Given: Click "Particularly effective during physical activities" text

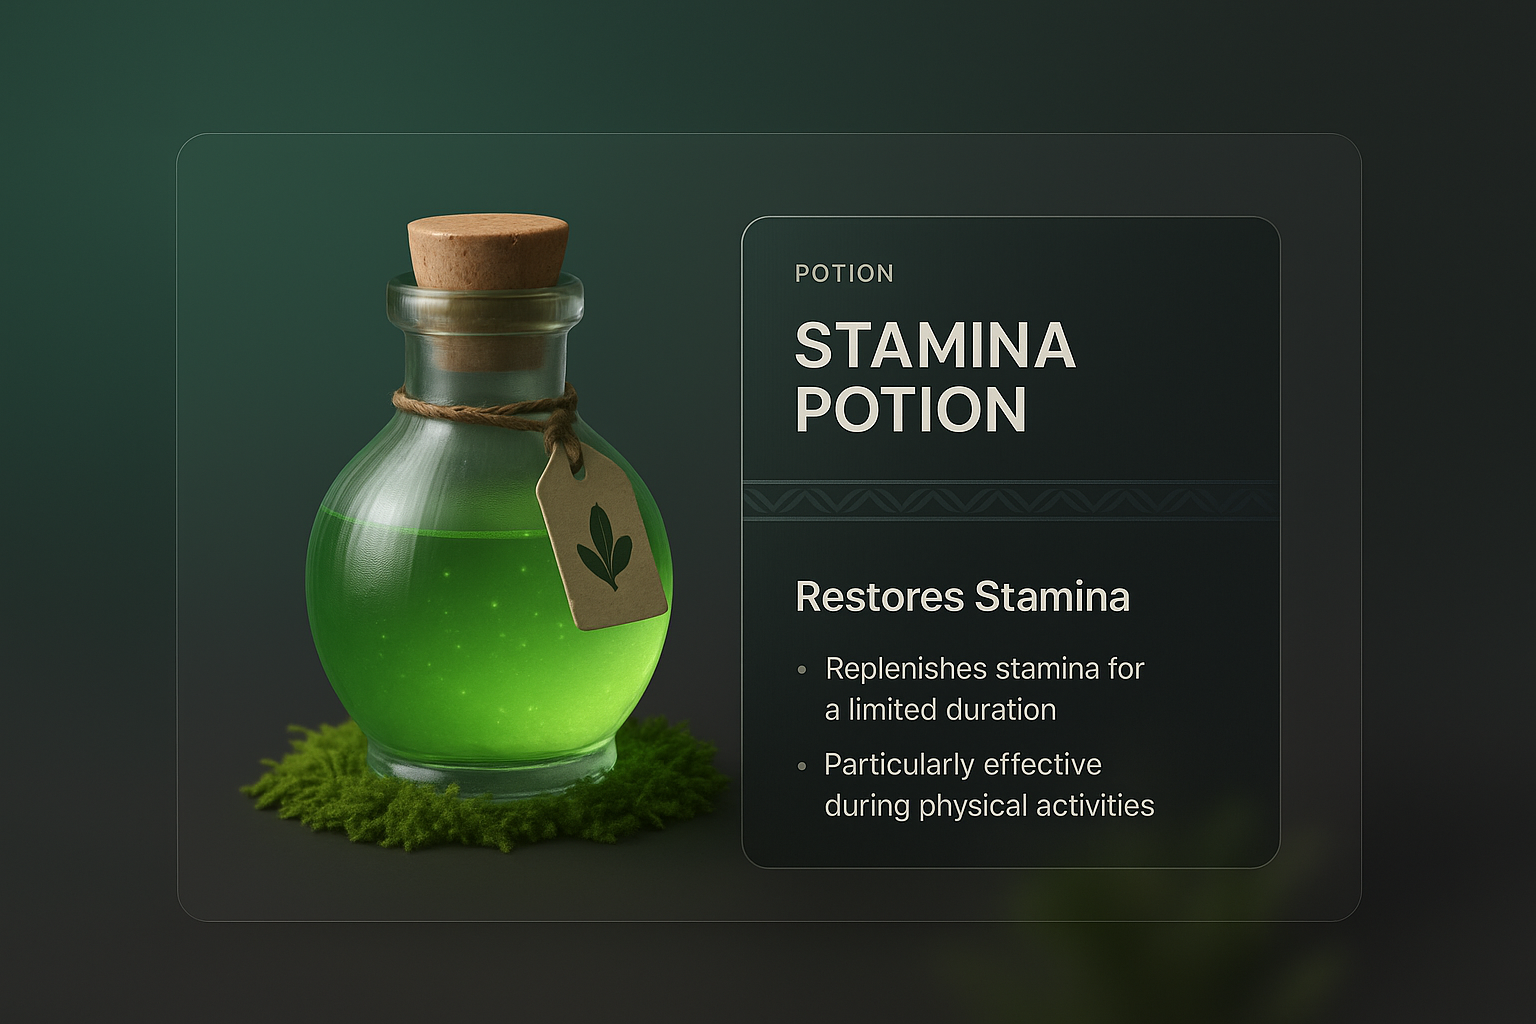Looking at the screenshot, I should coord(988,785).
